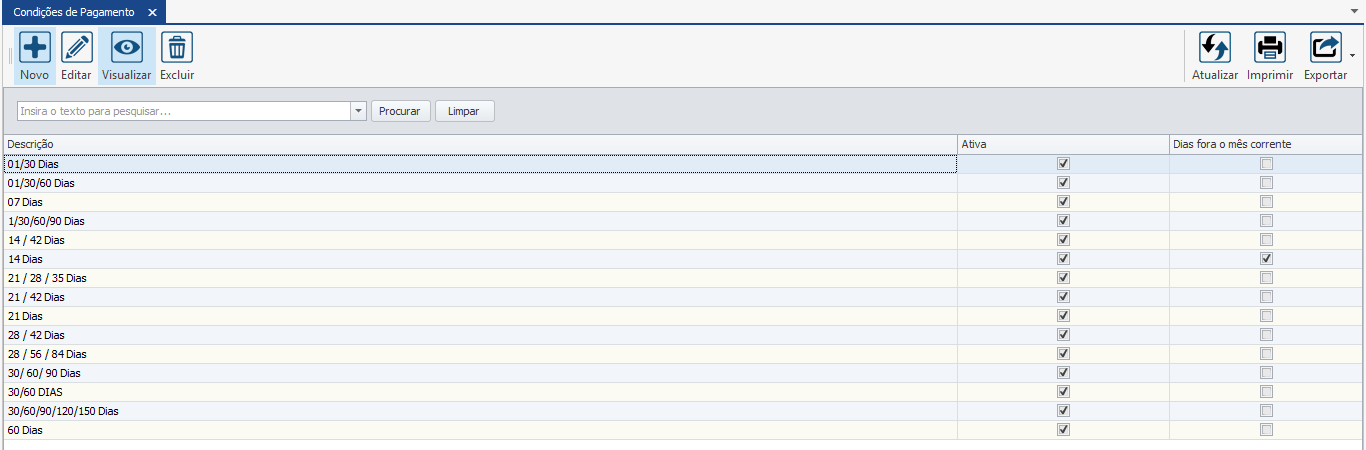The image size is (1366, 450).
Task: Expand the Exportar dropdown arrow
Action: (x=1353, y=56)
